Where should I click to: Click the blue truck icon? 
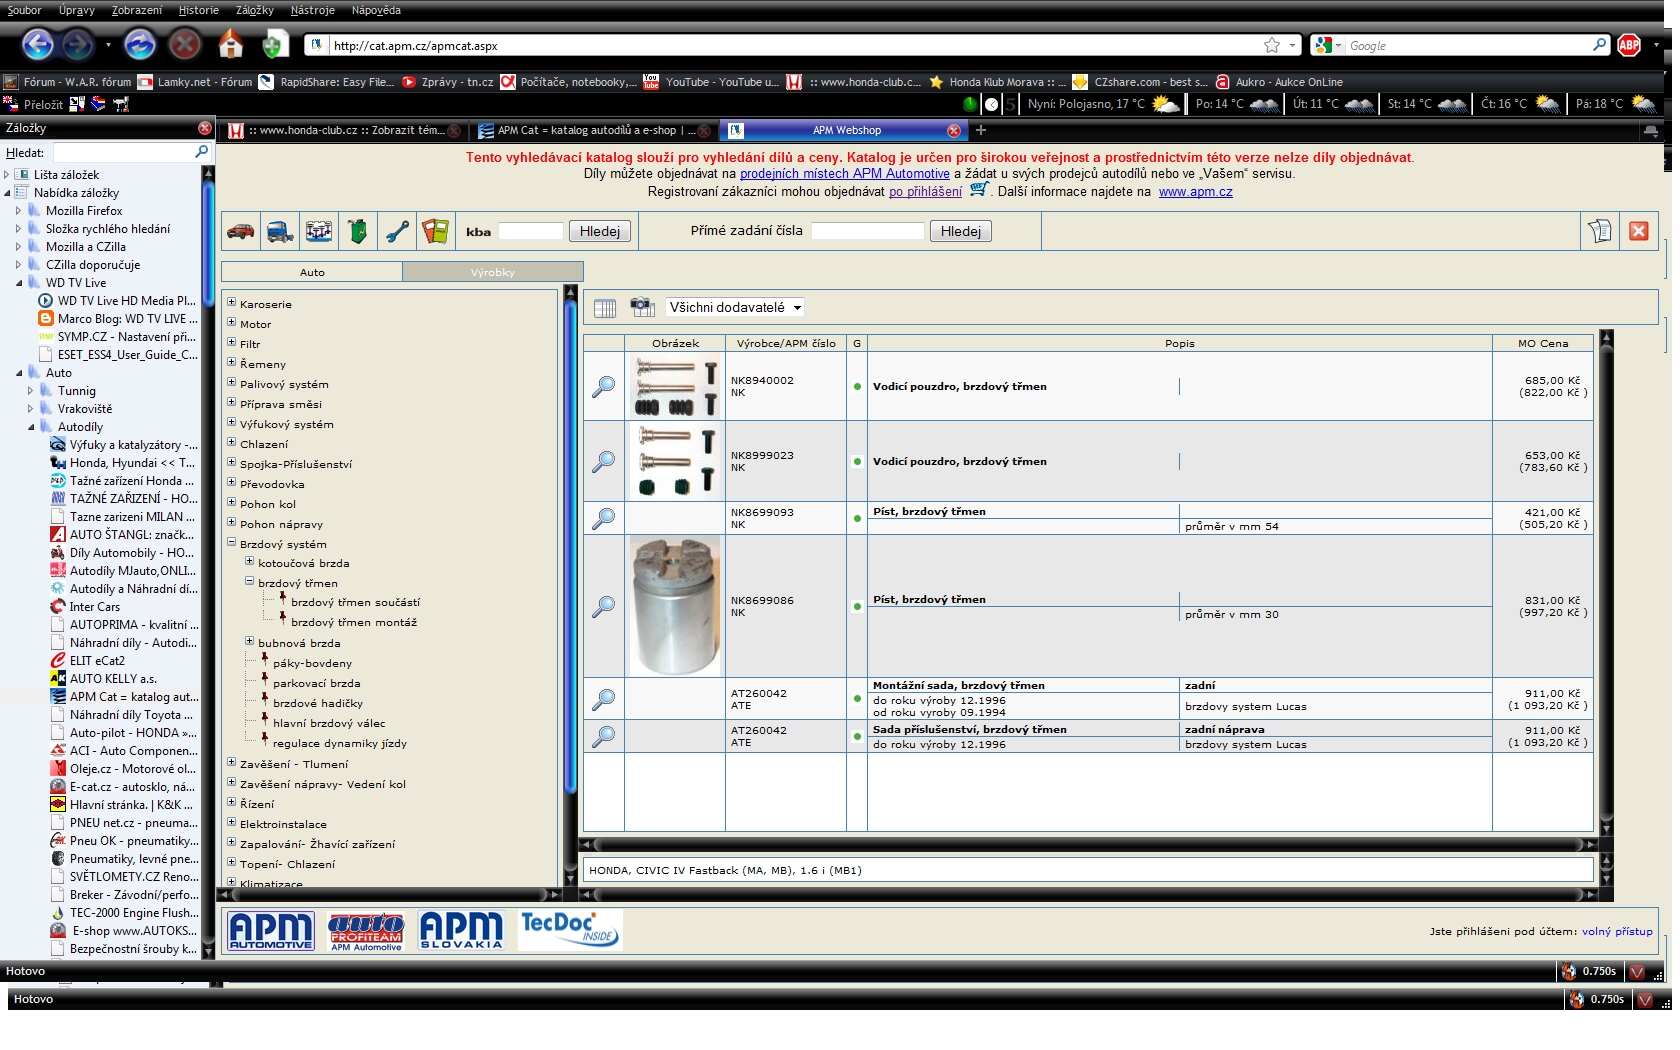[x=280, y=232]
